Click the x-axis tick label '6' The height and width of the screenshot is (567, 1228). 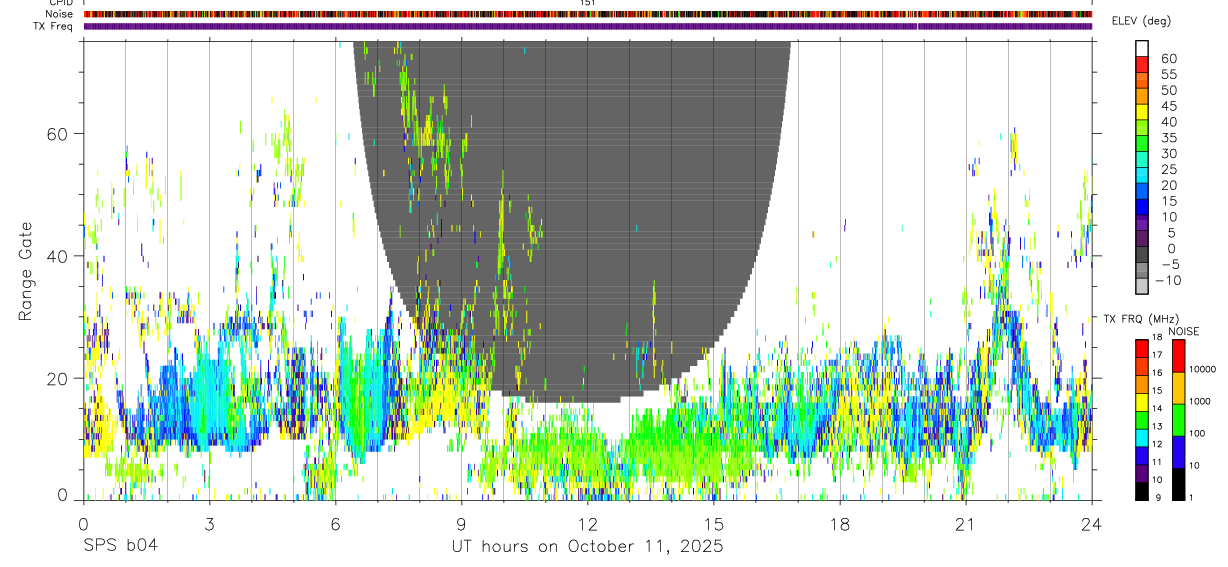[335, 523]
